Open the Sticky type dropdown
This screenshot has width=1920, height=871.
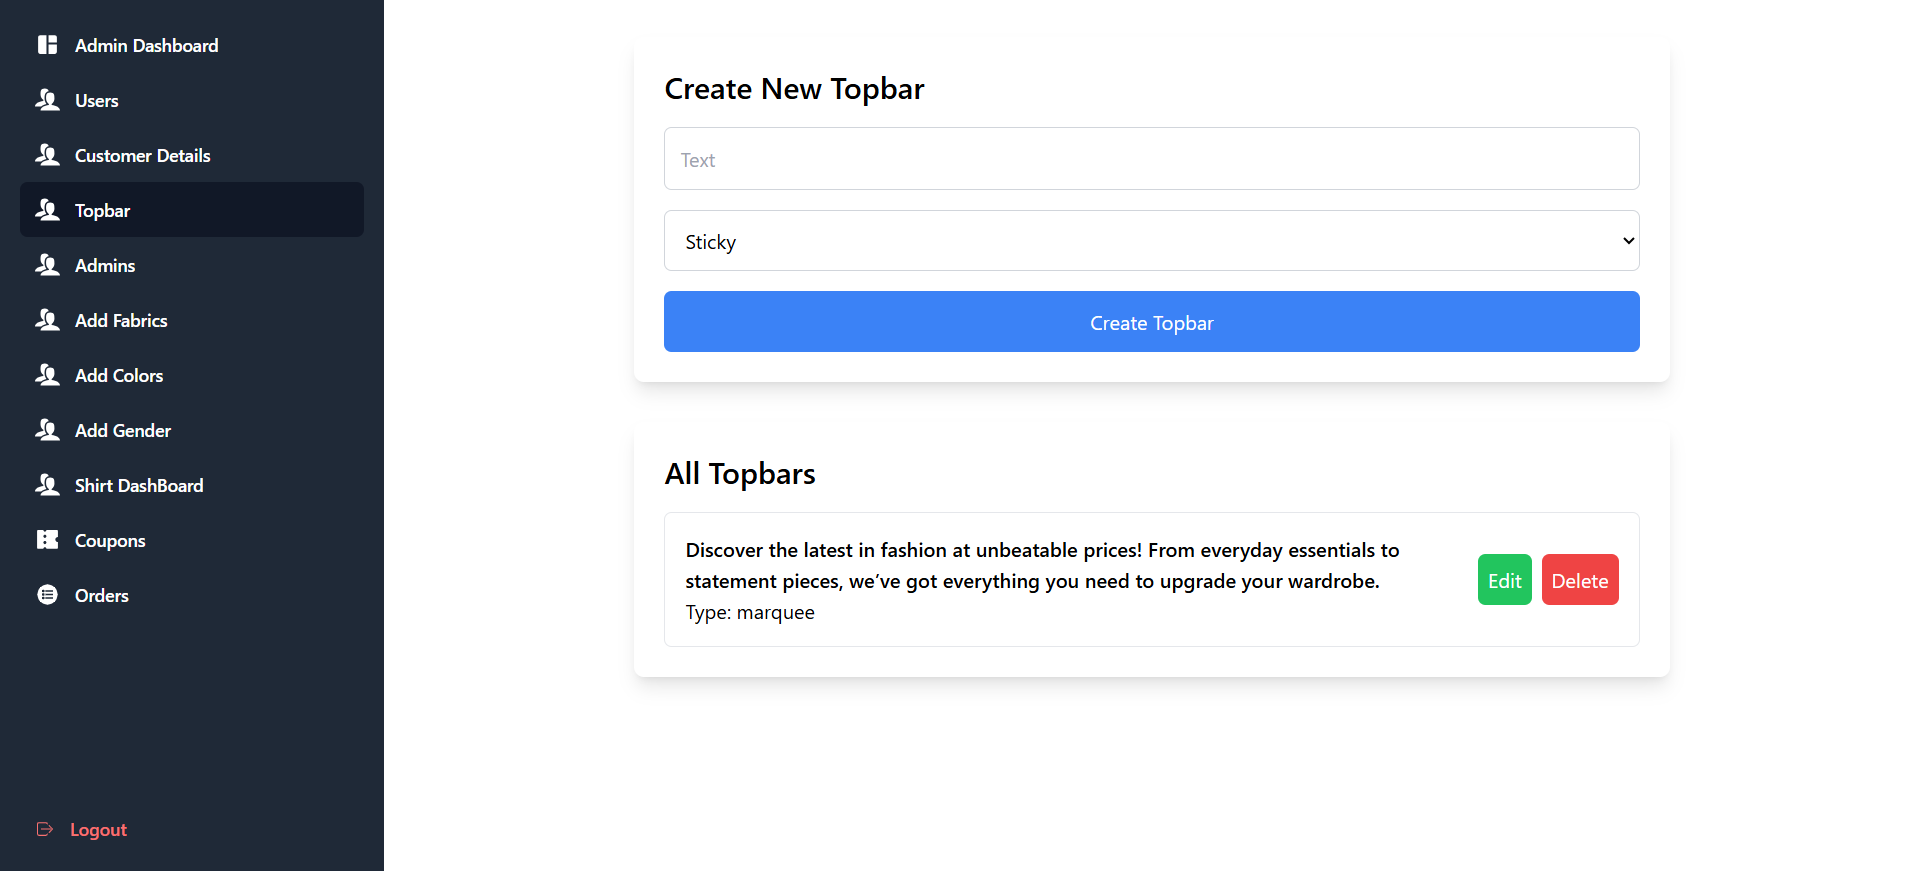[1150, 241]
